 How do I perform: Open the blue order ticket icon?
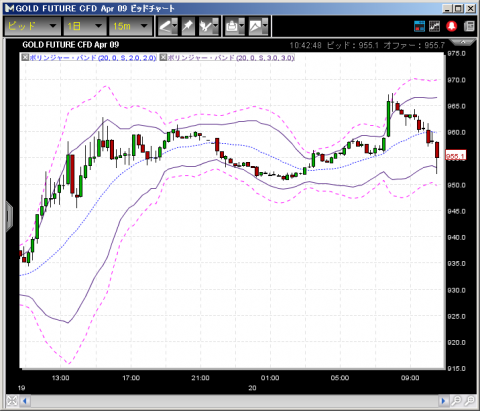(419, 26)
